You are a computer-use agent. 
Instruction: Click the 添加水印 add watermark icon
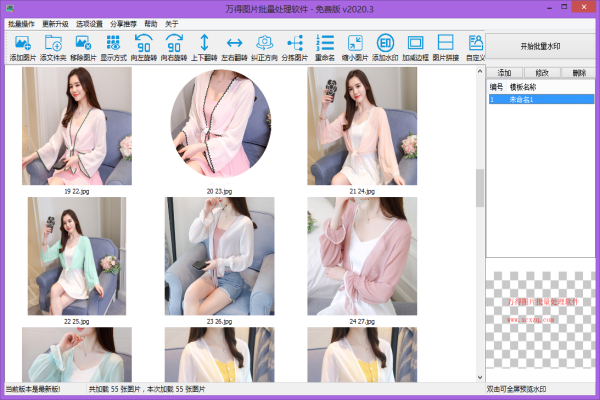click(385, 45)
